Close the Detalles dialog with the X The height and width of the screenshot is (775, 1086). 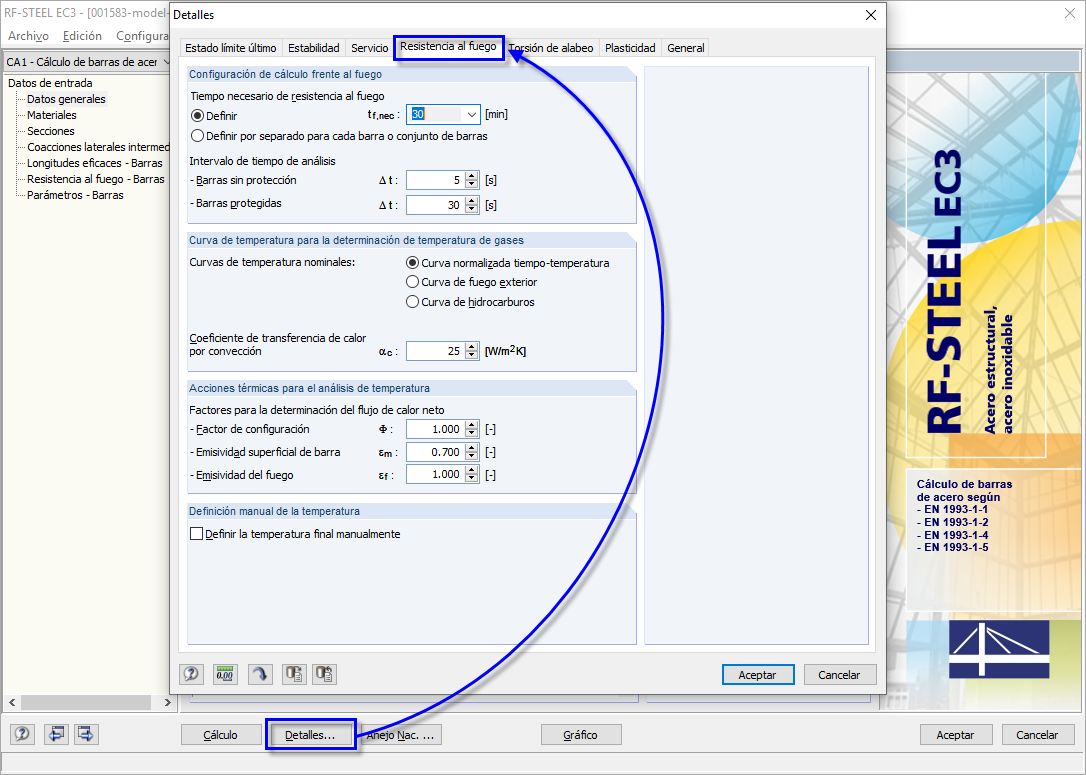pyautogui.click(x=871, y=15)
